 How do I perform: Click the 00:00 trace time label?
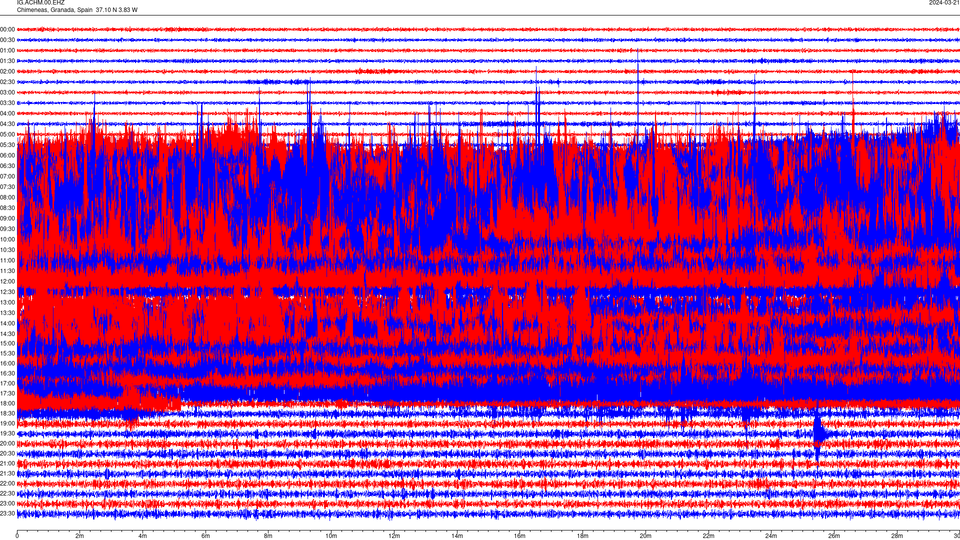coord(8,29)
